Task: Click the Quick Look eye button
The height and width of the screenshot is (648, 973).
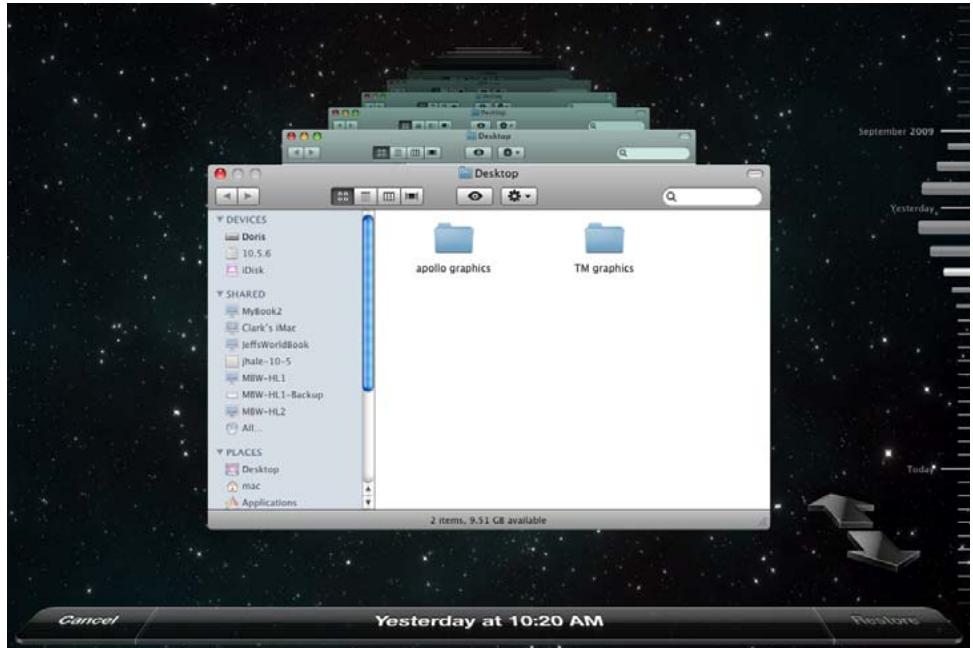Action: pyautogui.click(x=475, y=196)
